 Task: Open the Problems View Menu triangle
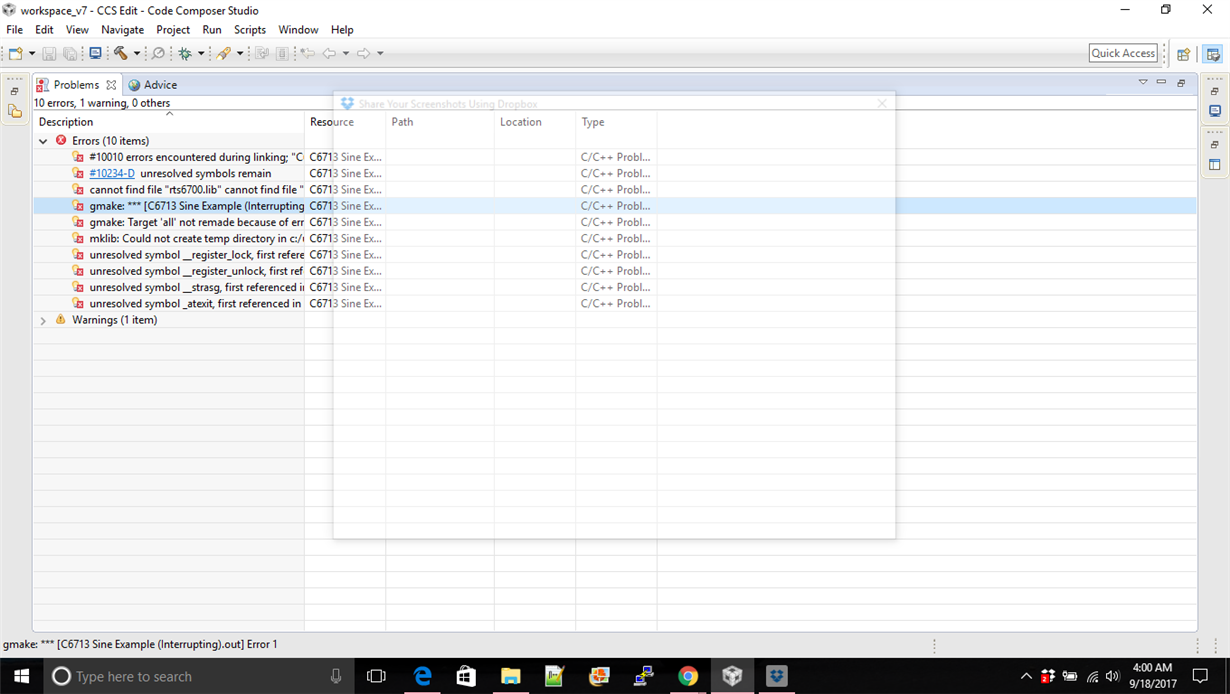coord(1143,82)
